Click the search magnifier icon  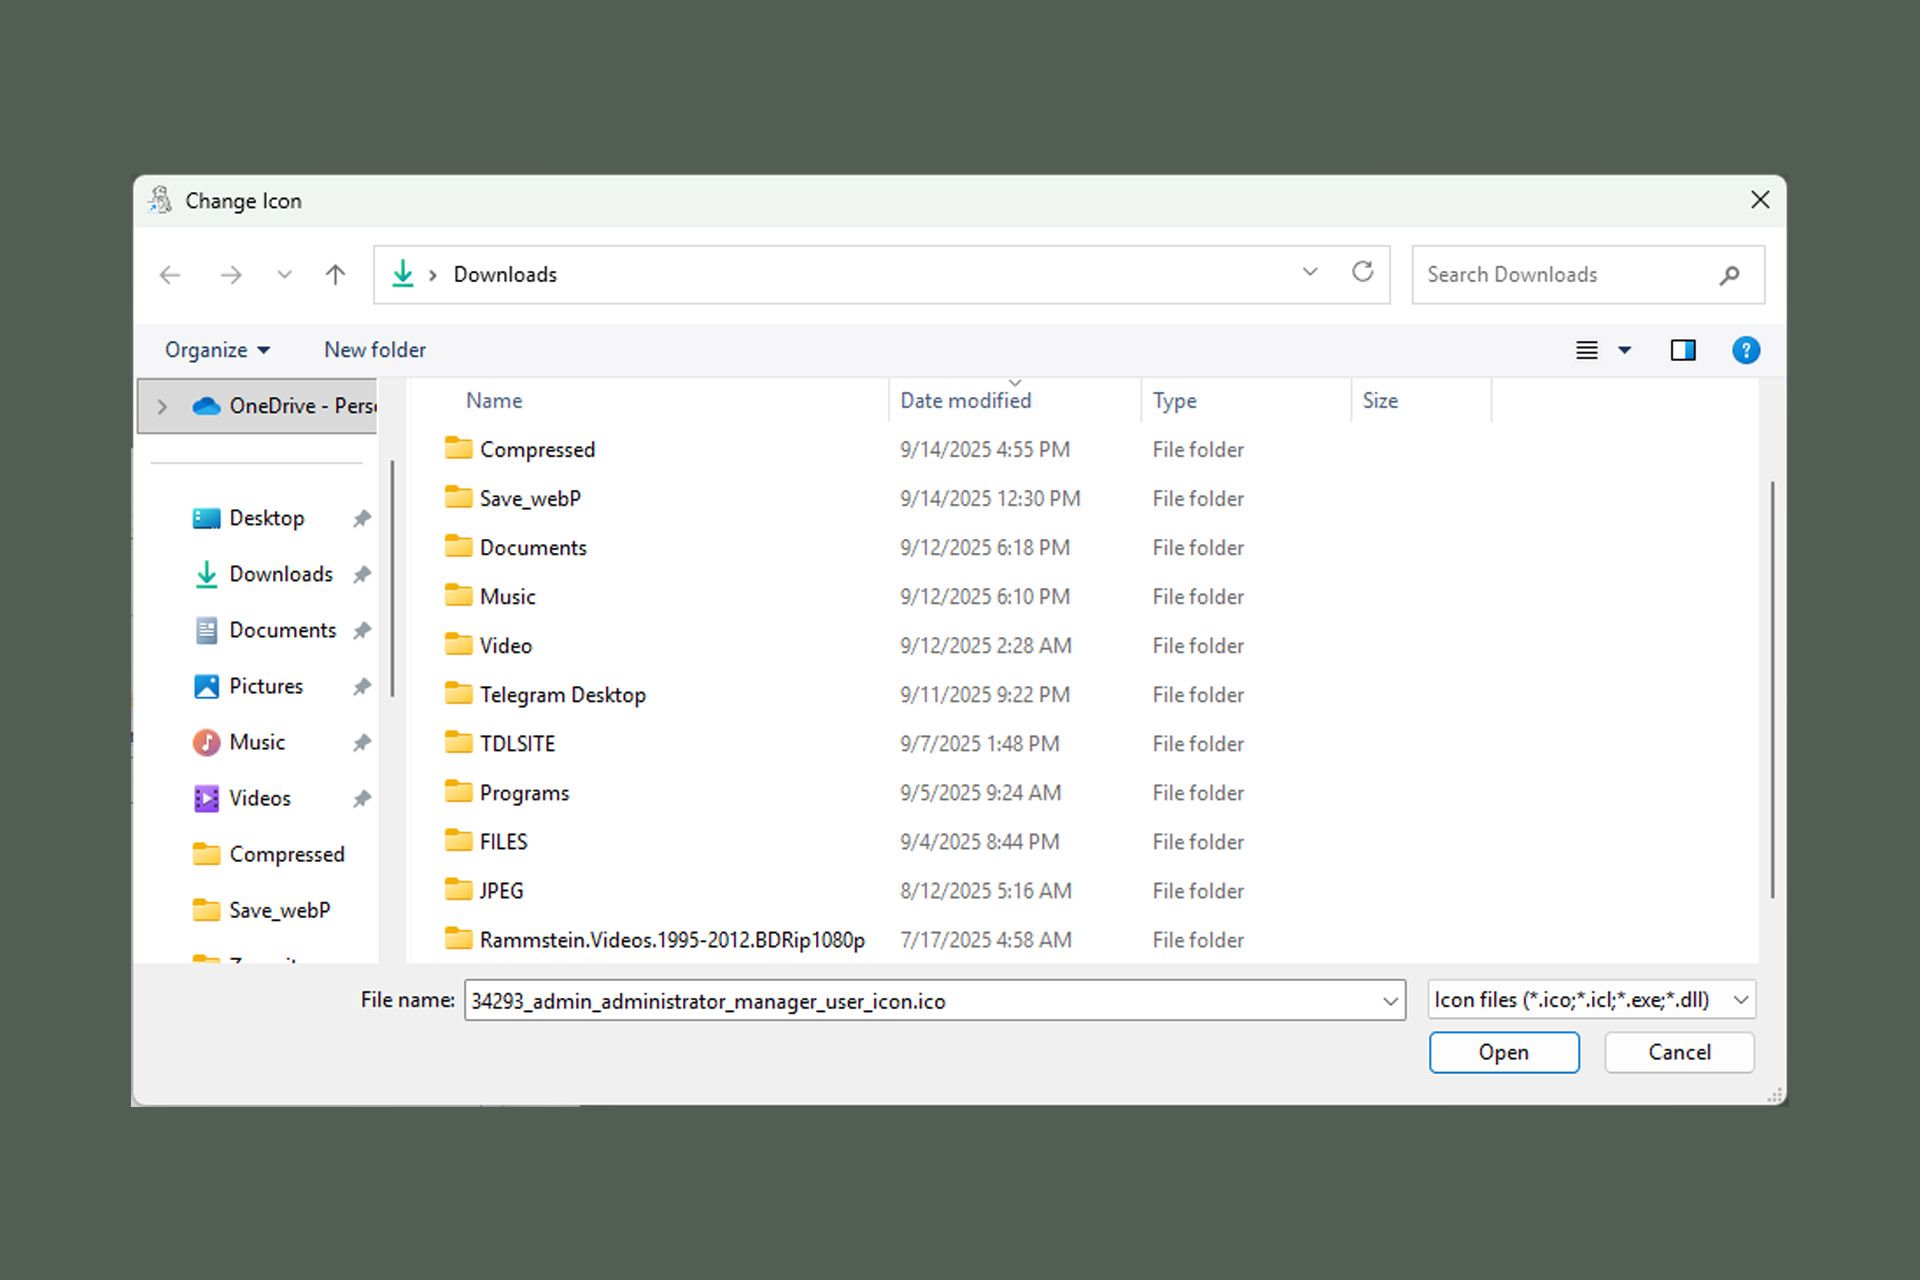[x=1729, y=275]
